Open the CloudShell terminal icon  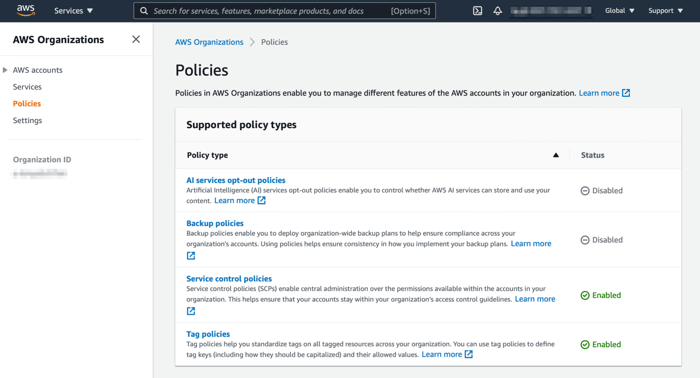coord(477,11)
